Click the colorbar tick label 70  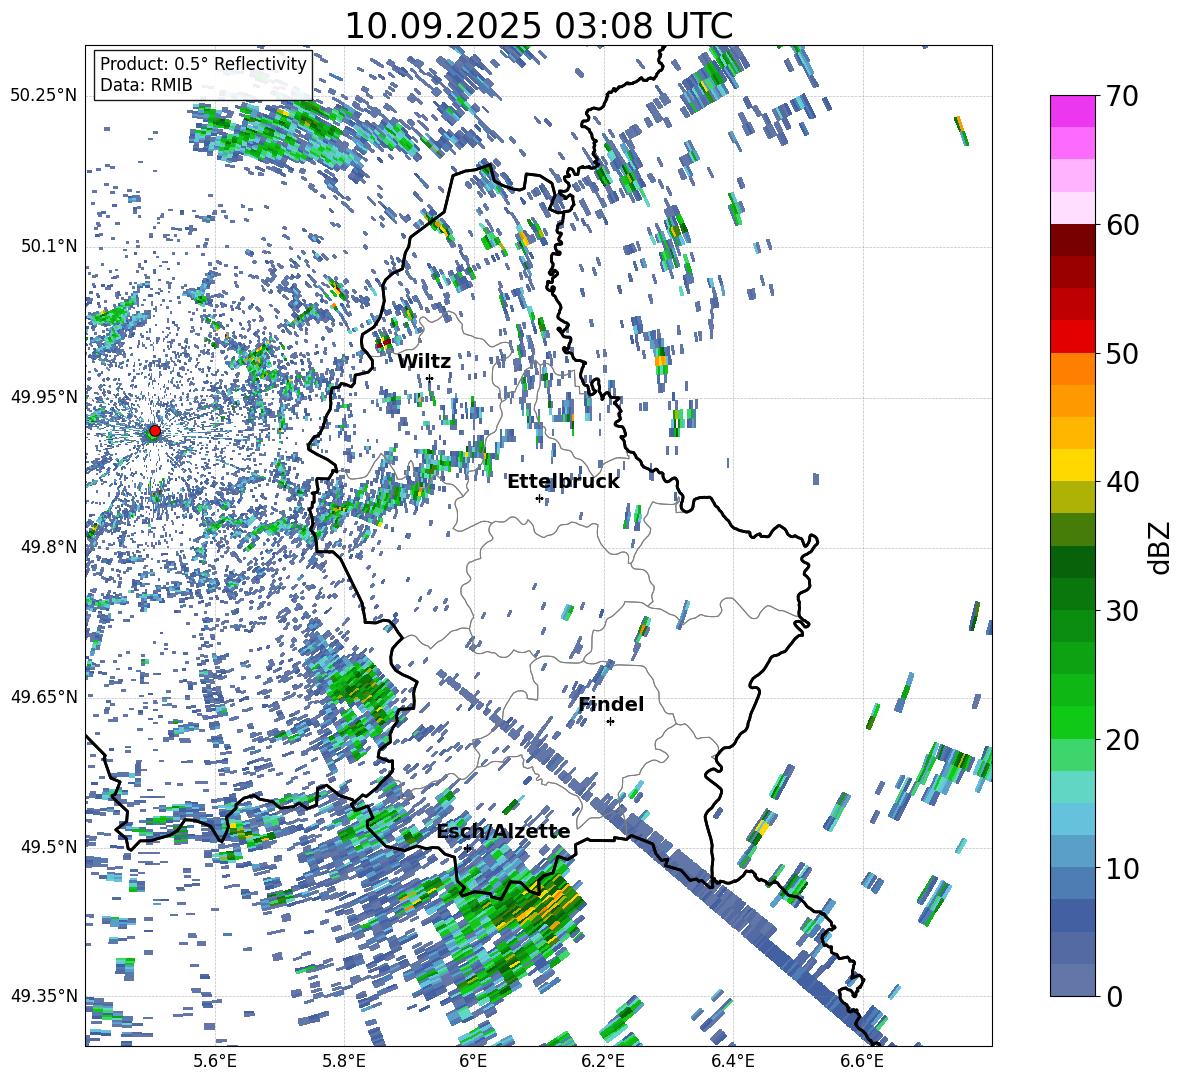click(1121, 96)
